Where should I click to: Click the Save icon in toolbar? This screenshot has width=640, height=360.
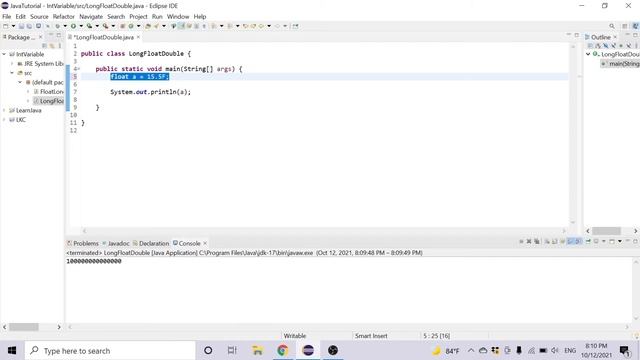click(x=21, y=26)
